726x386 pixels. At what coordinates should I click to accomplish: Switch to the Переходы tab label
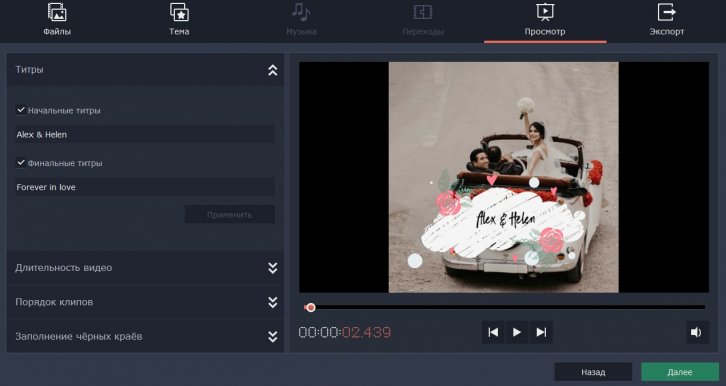(423, 31)
